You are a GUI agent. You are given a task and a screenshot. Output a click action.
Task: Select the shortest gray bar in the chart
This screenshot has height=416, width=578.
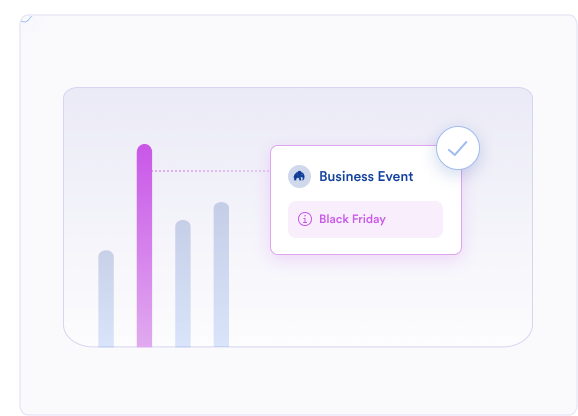(106, 299)
